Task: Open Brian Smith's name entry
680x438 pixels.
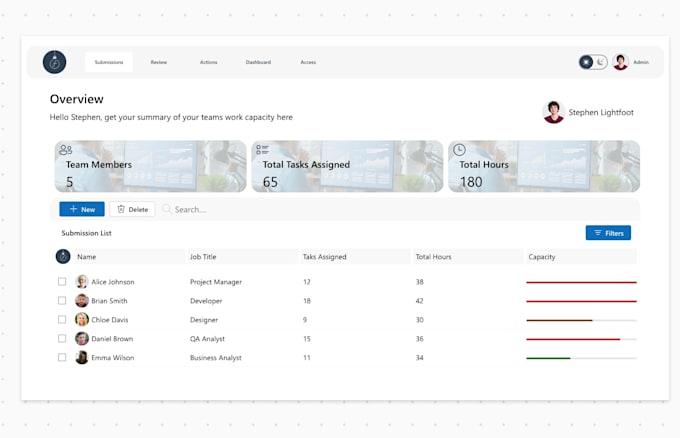Action: click(x=109, y=301)
